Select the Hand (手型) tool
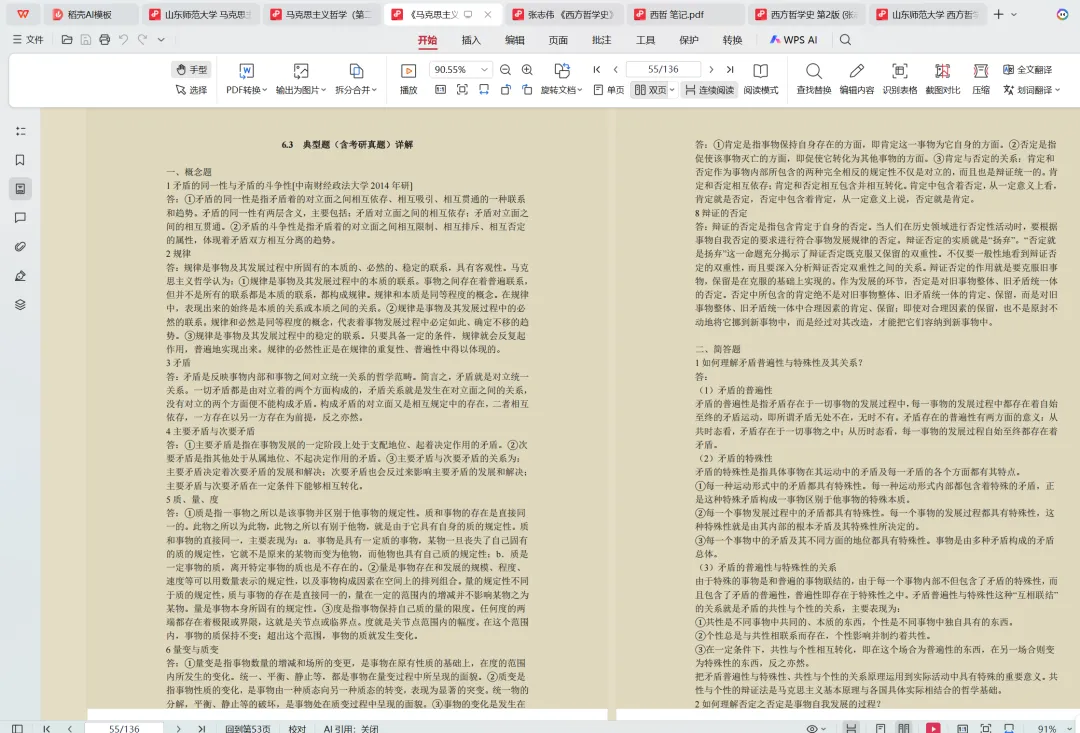Image resolution: width=1080 pixels, height=733 pixels. [191, 70]
